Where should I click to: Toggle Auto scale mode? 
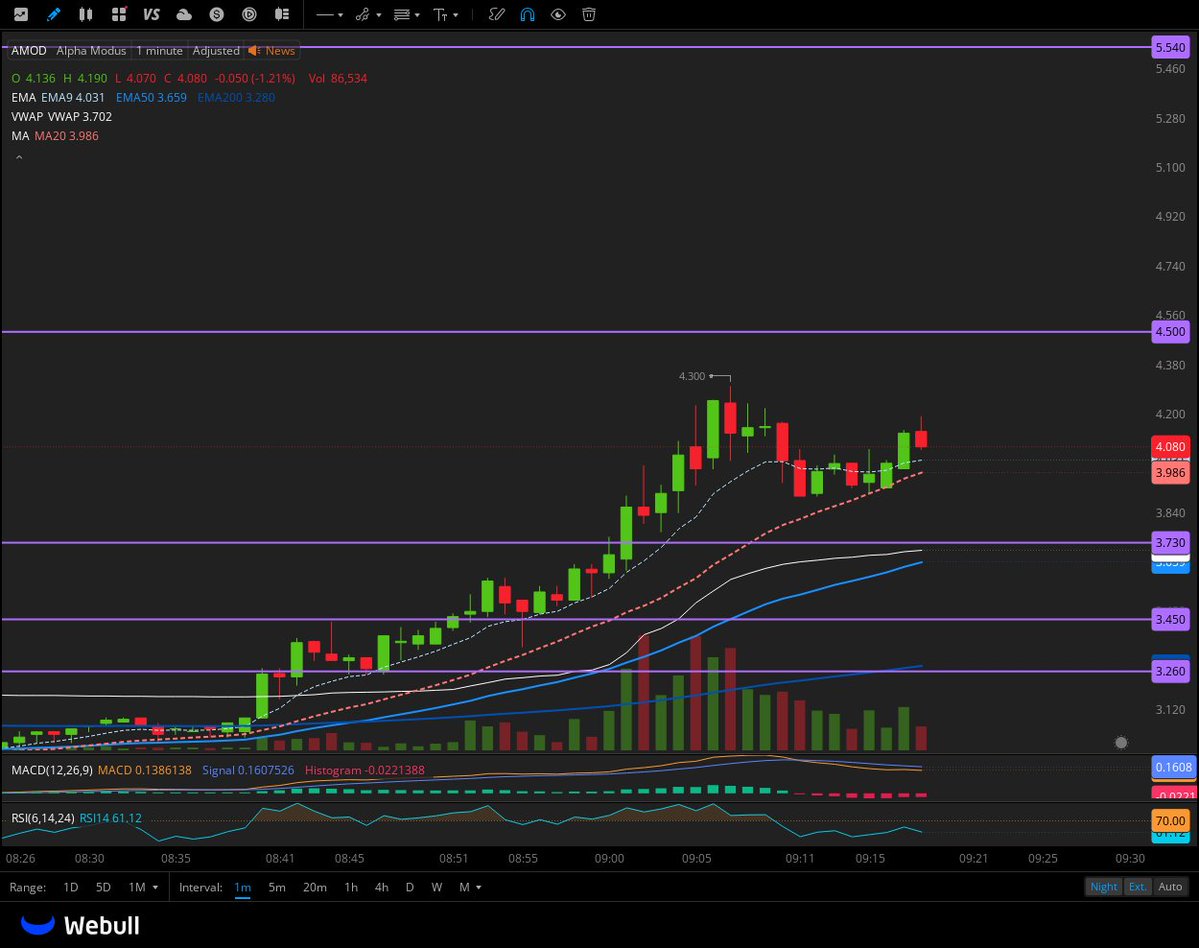coord(1170,887)
